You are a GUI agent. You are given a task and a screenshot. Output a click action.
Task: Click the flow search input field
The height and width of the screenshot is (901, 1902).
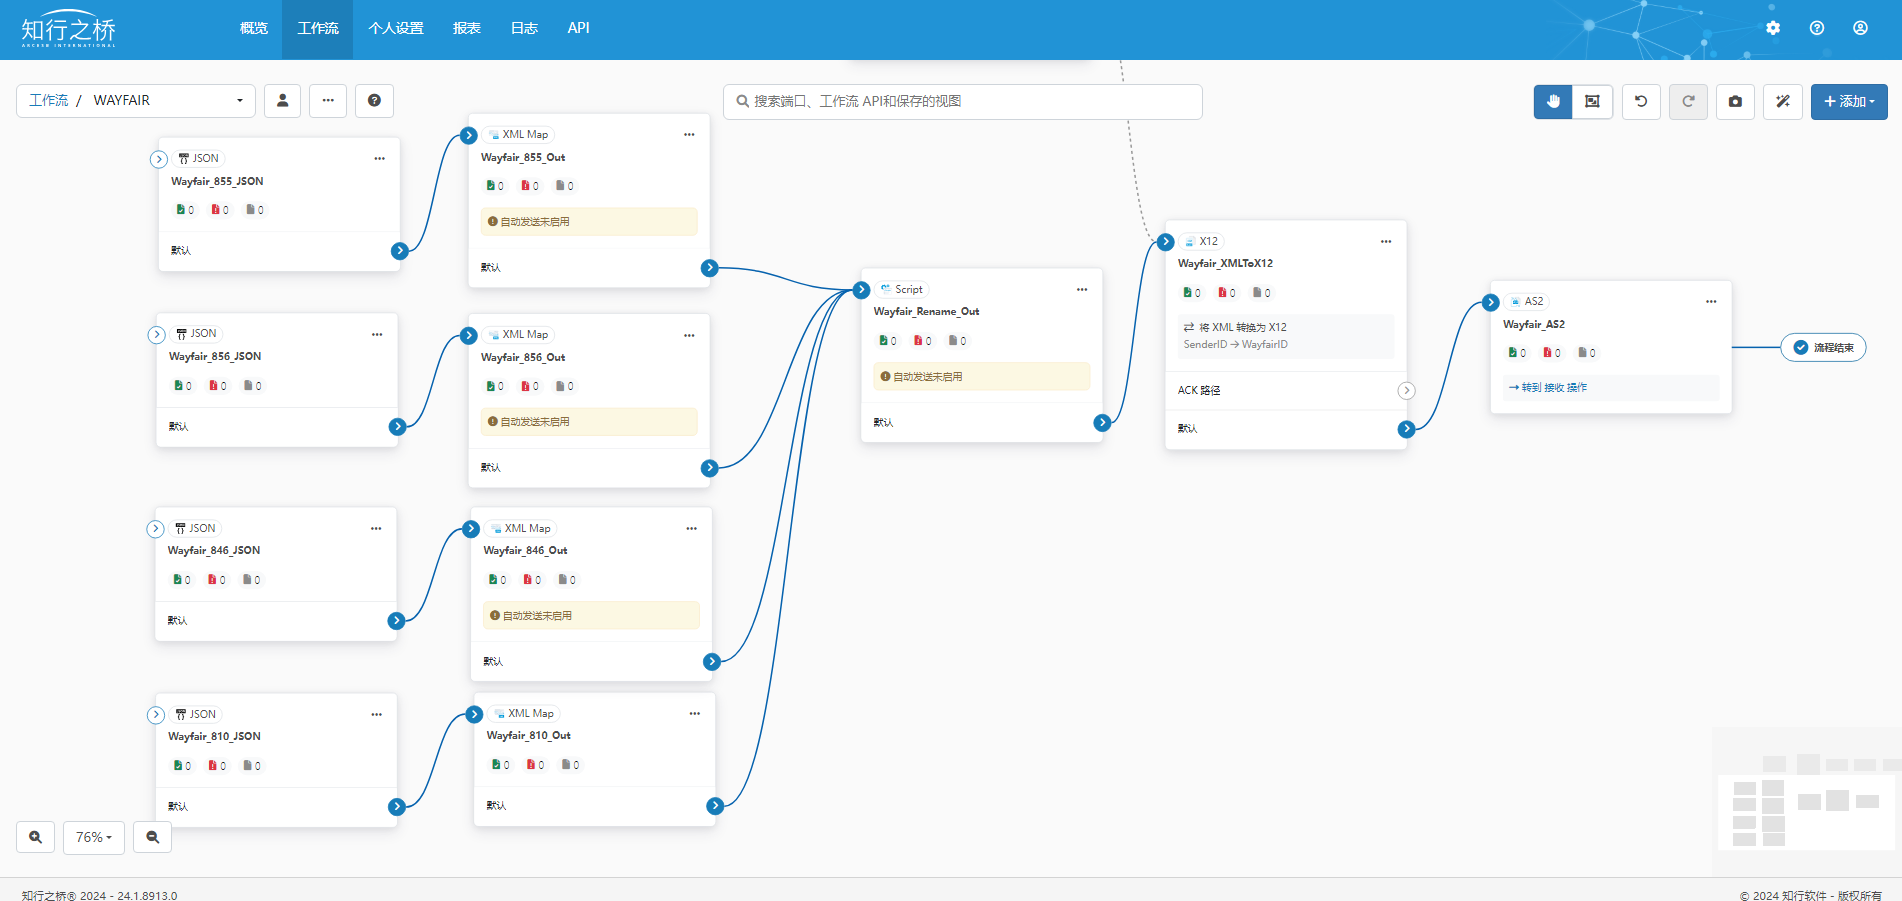click(x=962, y=101)
